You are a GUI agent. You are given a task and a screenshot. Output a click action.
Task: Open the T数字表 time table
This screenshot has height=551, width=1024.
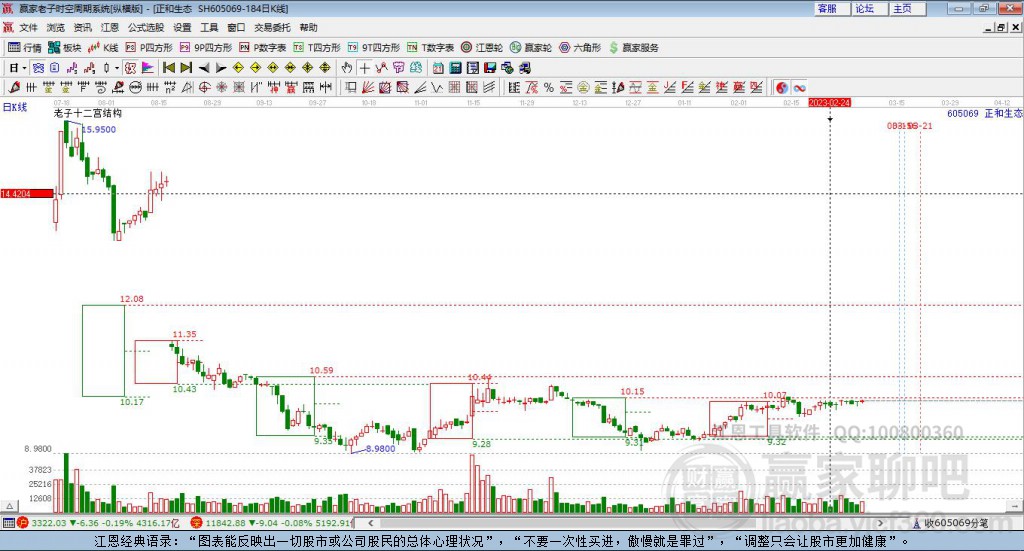click(x=430, y=48)
